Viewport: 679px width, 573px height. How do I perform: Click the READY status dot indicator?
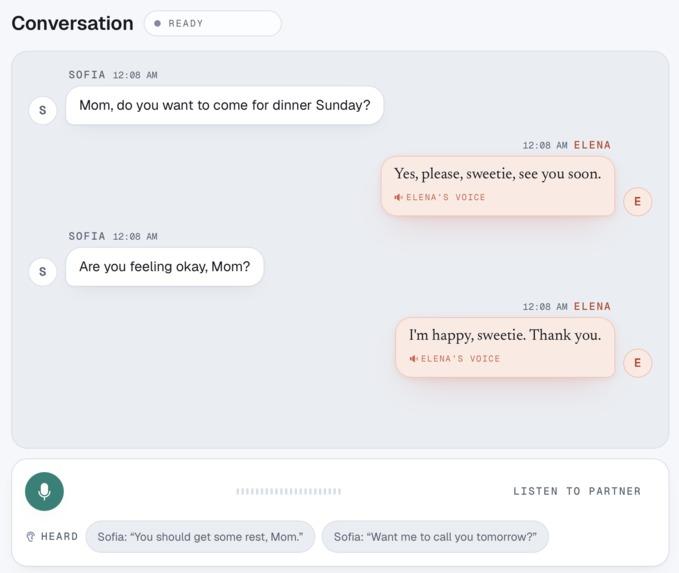pos(158,23)
